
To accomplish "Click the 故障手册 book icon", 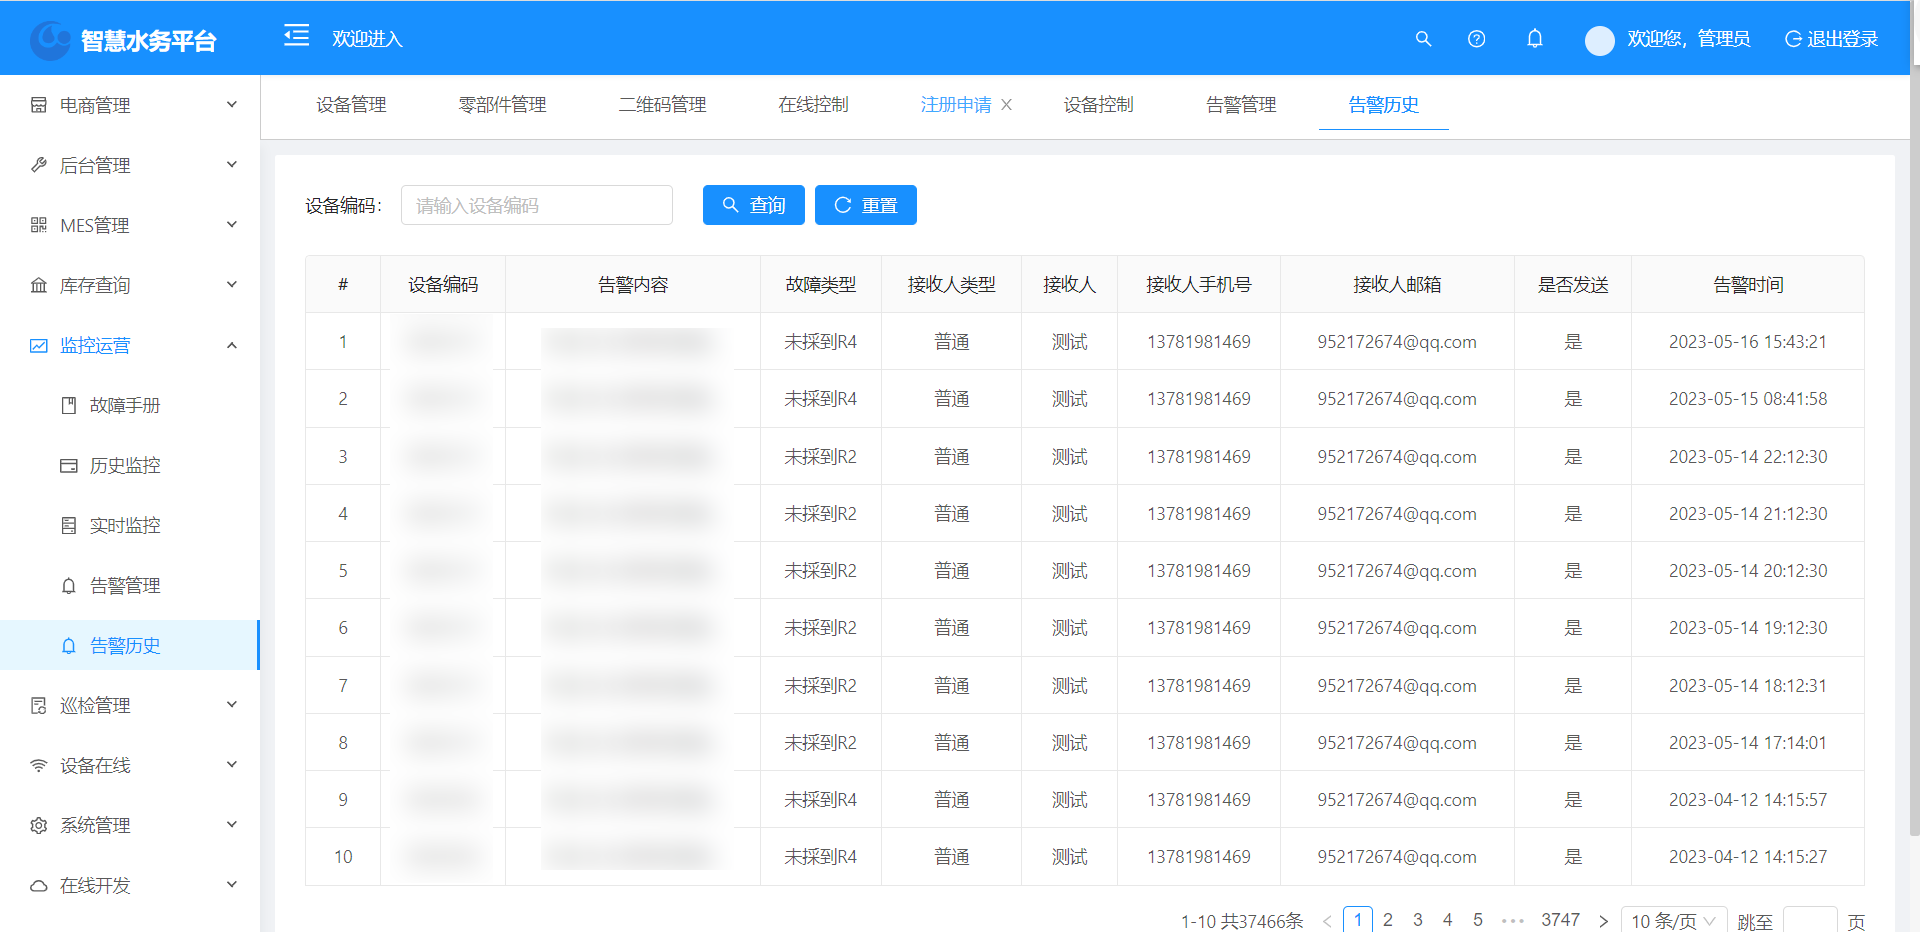I will click(69, 405).
